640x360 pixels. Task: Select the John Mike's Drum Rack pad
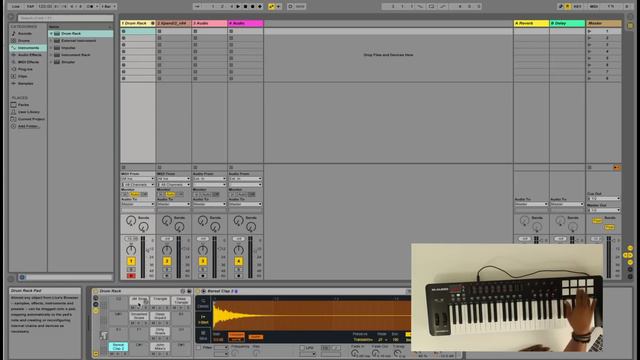(x=160, y=347)
